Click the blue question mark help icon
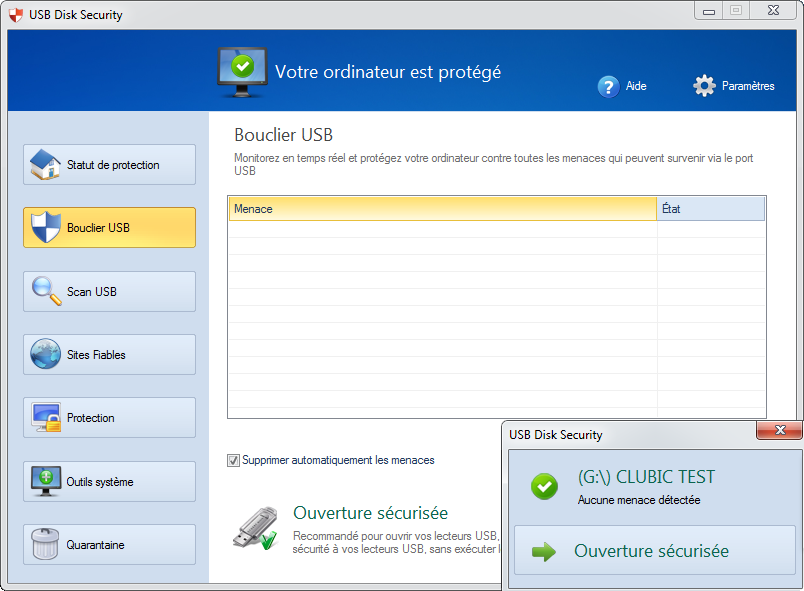Viewport: 804px width, 591px height. (609, 87)
